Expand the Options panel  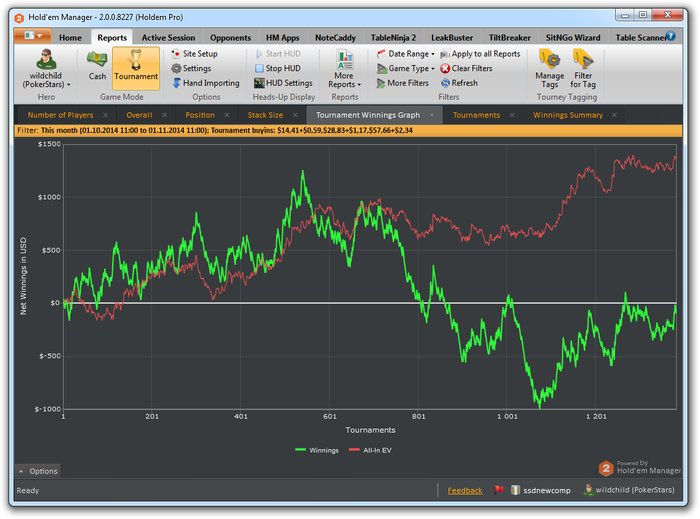38,471
